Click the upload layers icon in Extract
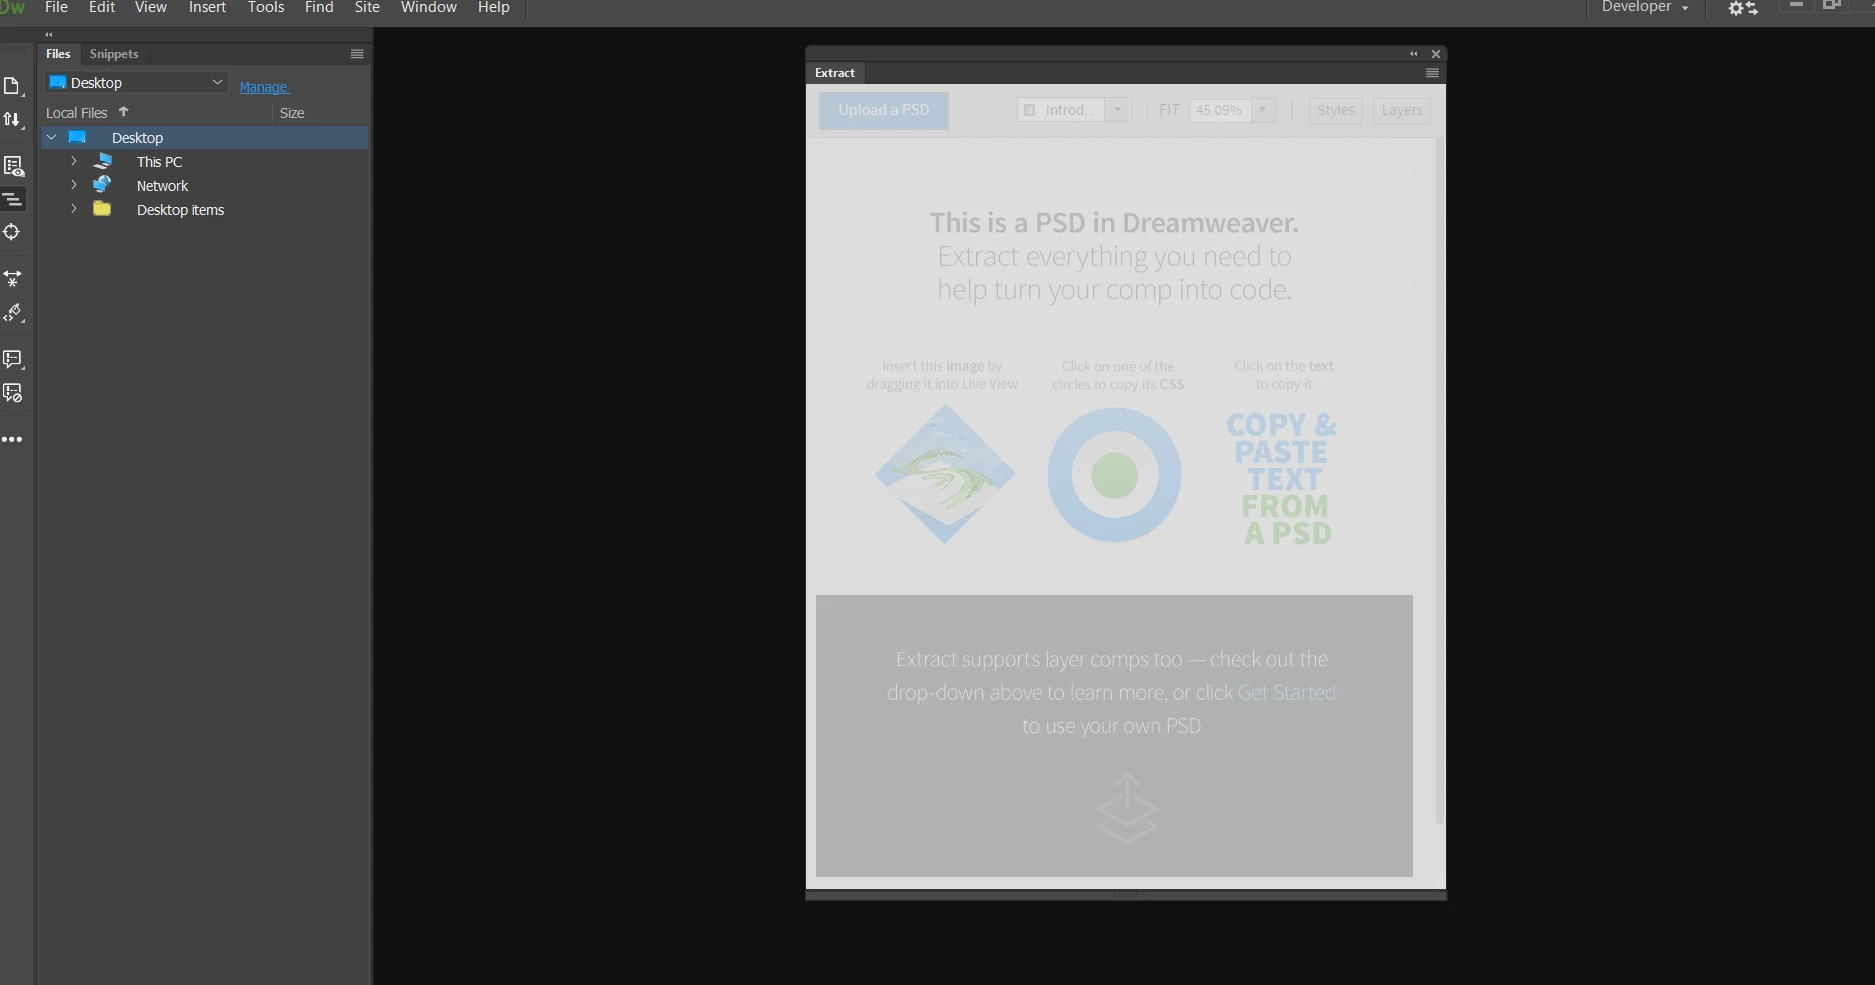1875x985 pixels. point(1127,807)
